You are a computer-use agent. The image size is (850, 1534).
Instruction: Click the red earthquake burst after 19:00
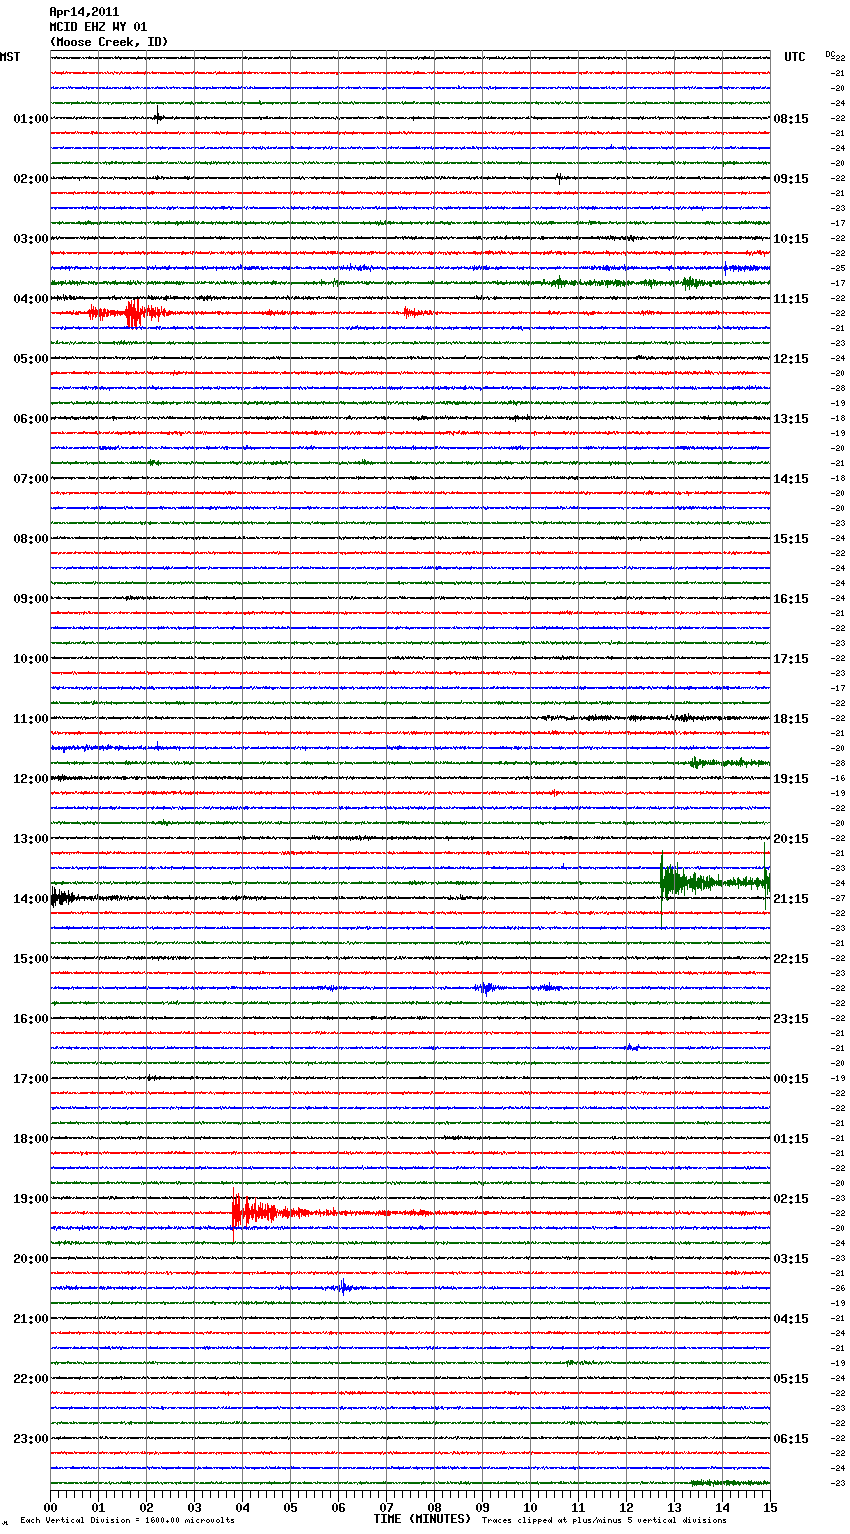coord(250,1212)
